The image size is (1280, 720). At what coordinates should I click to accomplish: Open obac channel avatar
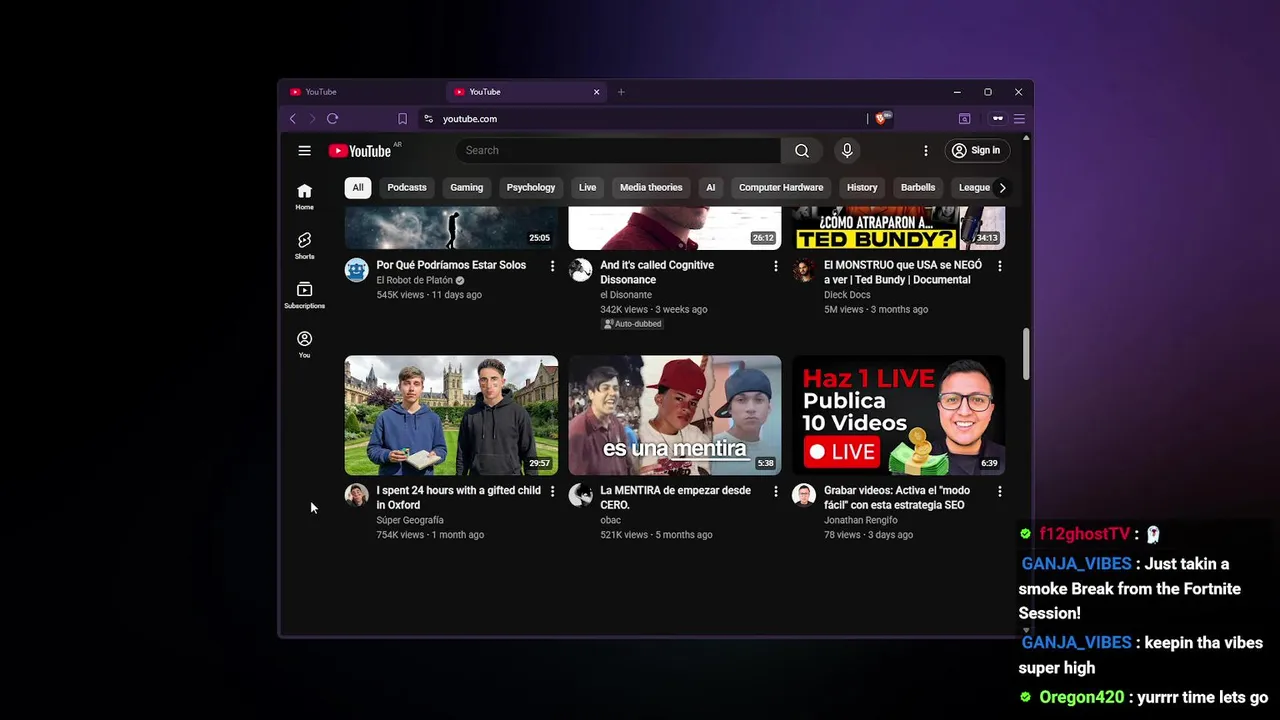pyautogui.click(x=581, y=495)
